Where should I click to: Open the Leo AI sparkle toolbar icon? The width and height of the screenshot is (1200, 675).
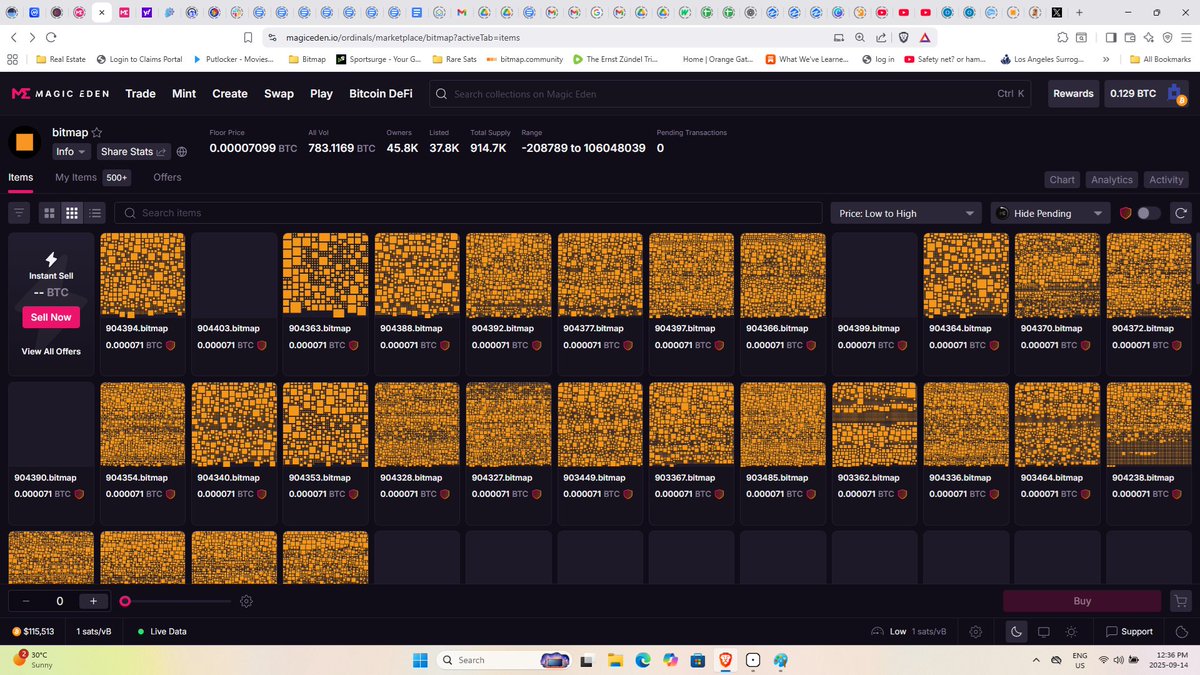coord(1149,37)
